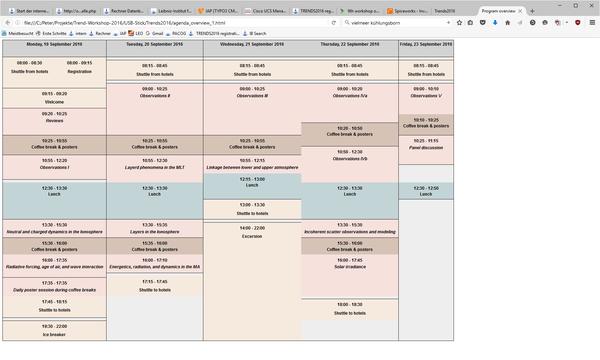The width and height of the screenshot is (600, 360).
Task: Save page to Pocket
Action: coord(483,23)
